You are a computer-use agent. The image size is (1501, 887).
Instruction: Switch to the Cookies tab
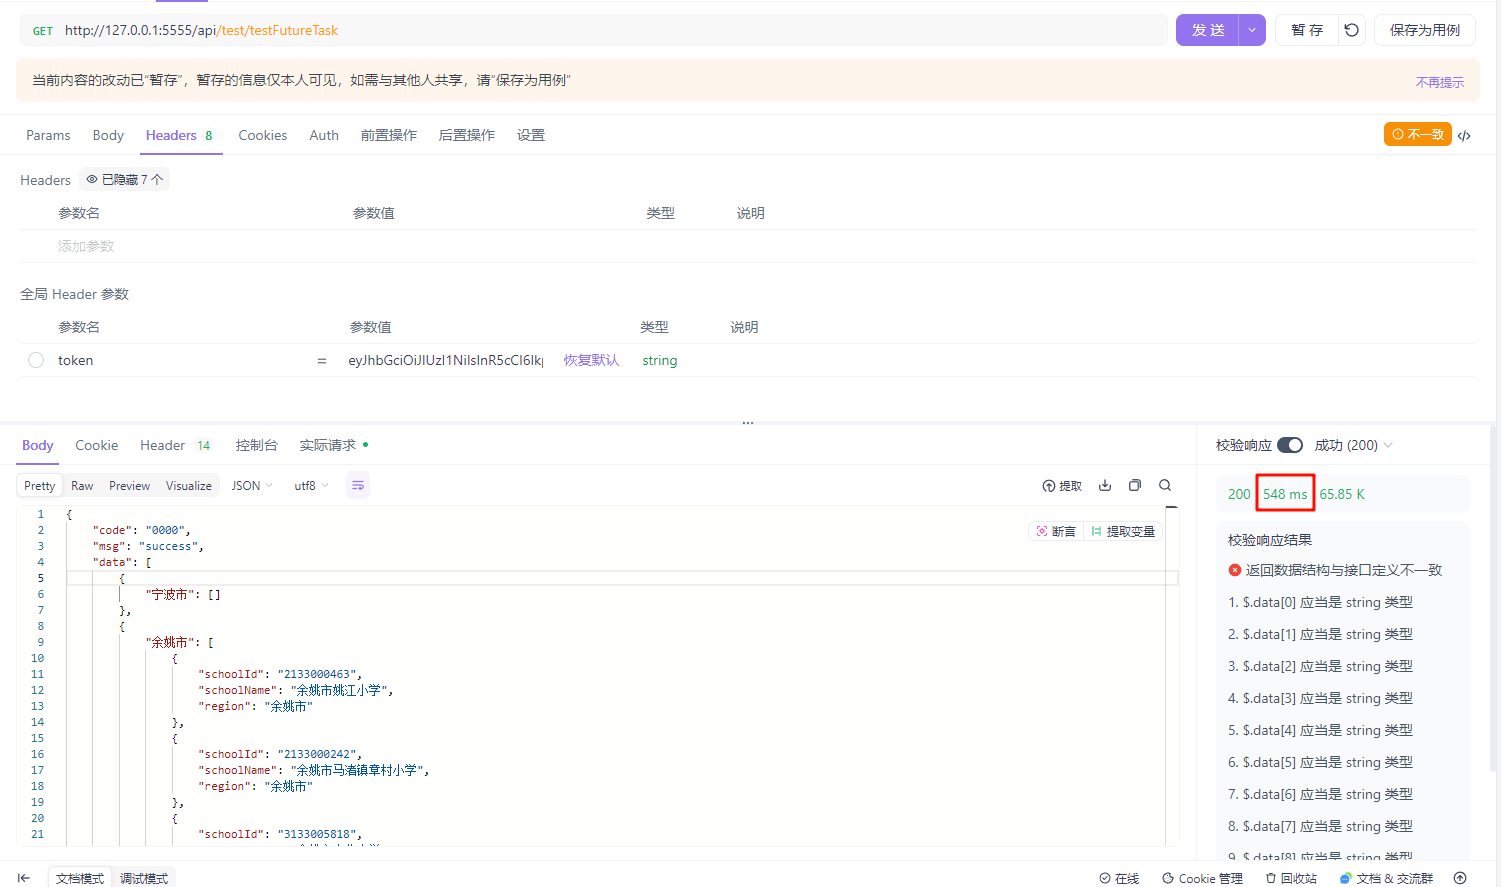click(x=262, y=135)
